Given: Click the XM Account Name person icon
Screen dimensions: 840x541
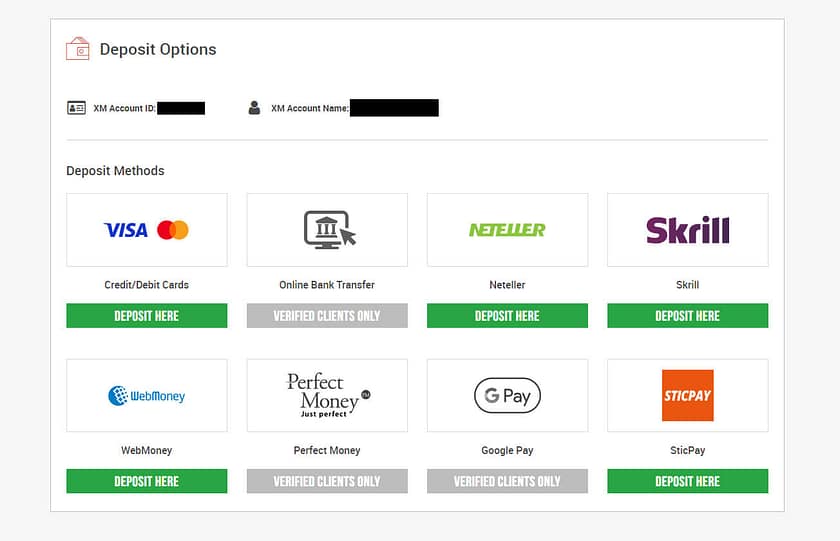Looking at the screenshot, I should 254,108.
